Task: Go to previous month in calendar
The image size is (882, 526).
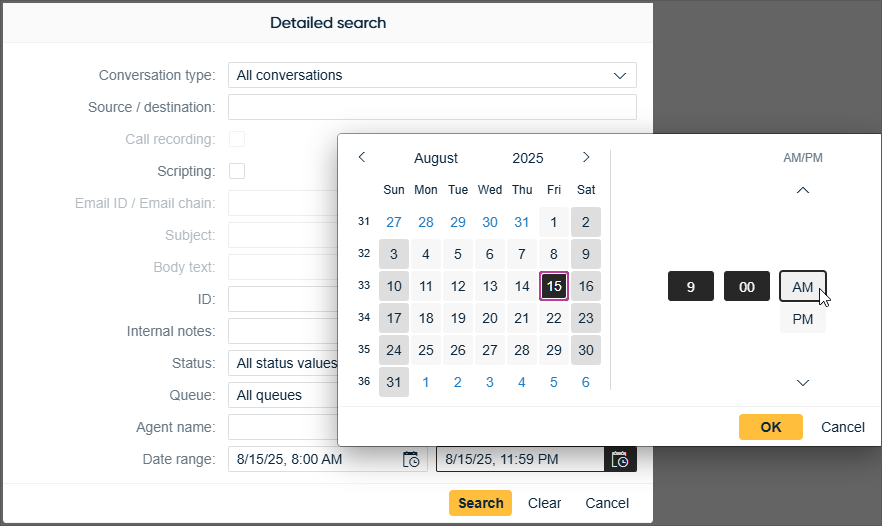Action: point(362,157)
